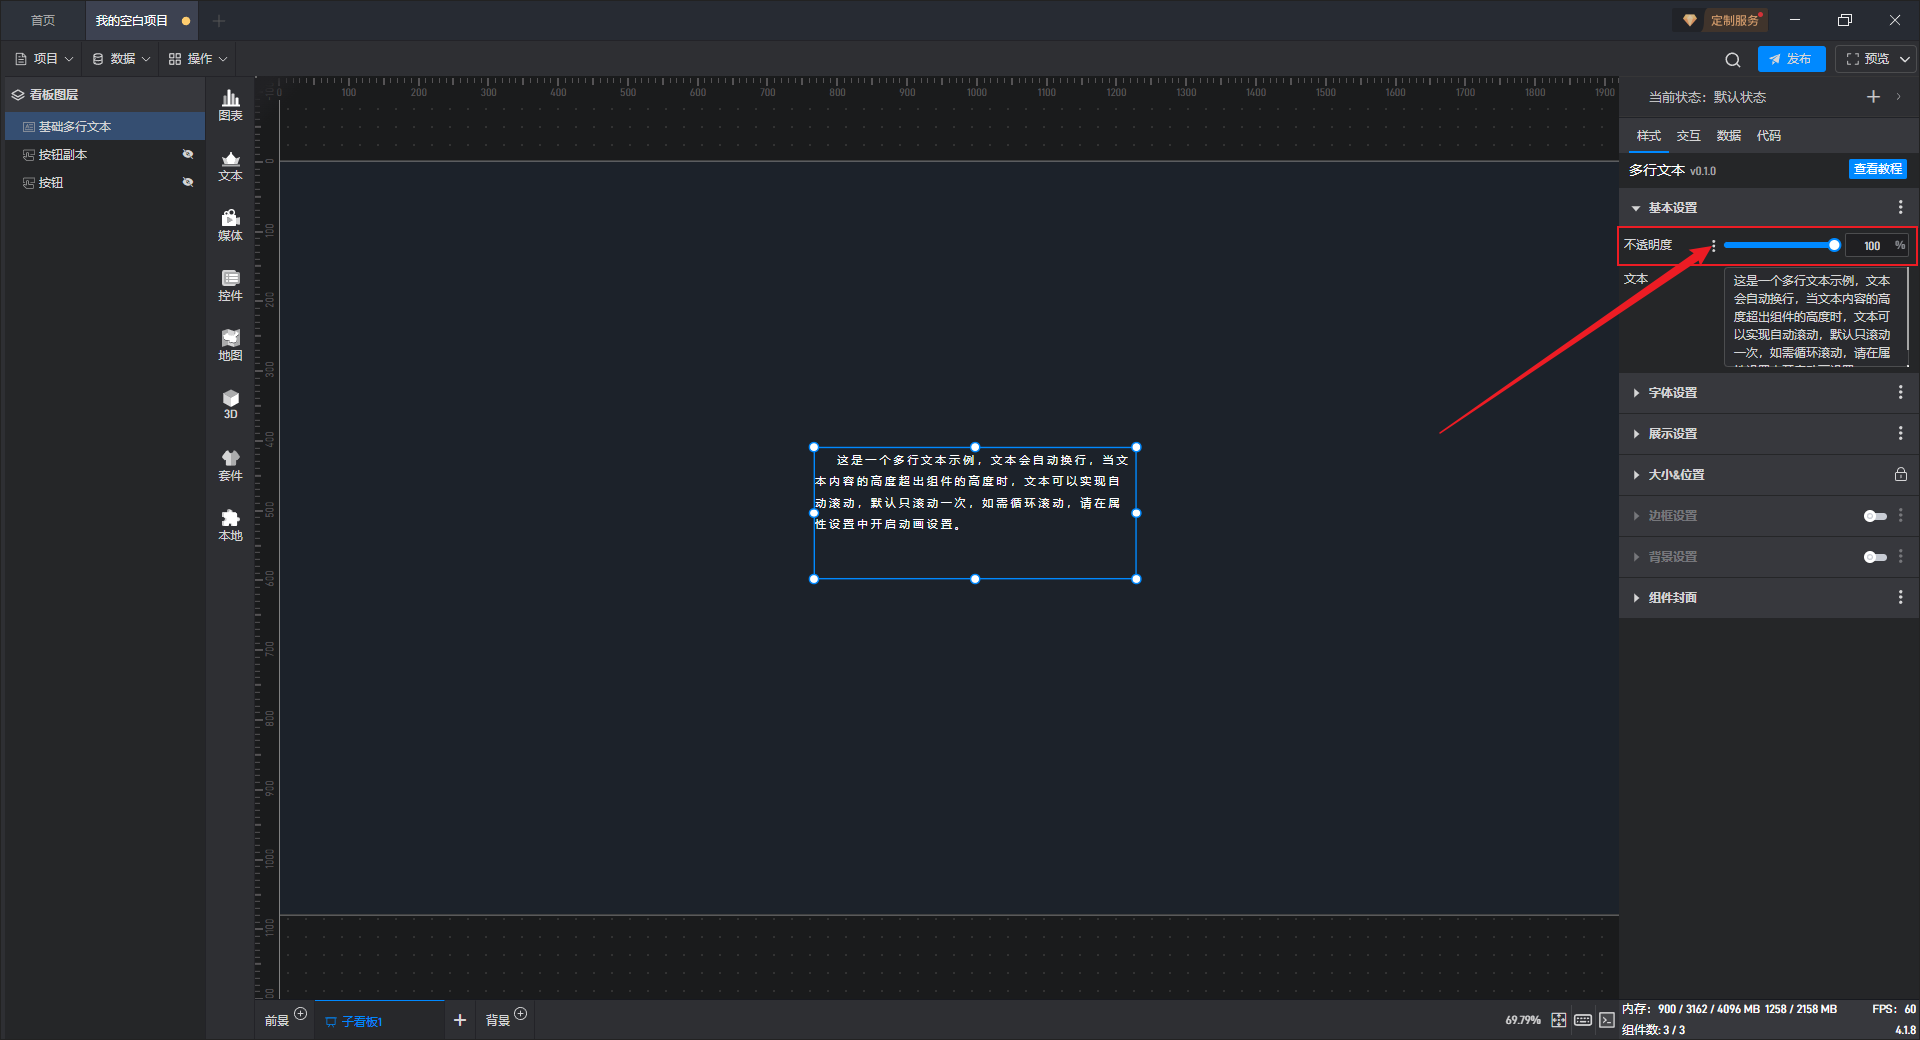This screenshot has height=1040, width=1920.
Task: Click the fit-canvas-to-screen icon
Action: (x=1559, y=1020)
